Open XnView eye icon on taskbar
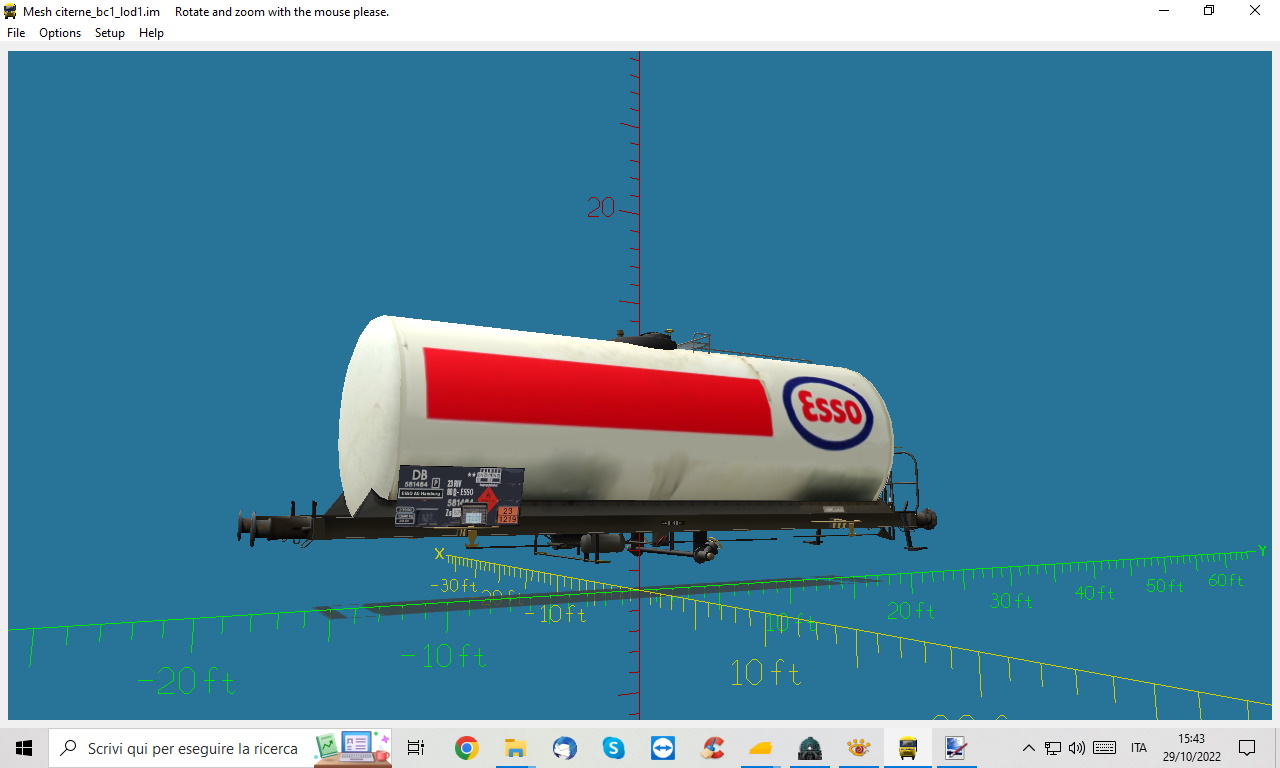1280x768 pixels. [858, 748]
